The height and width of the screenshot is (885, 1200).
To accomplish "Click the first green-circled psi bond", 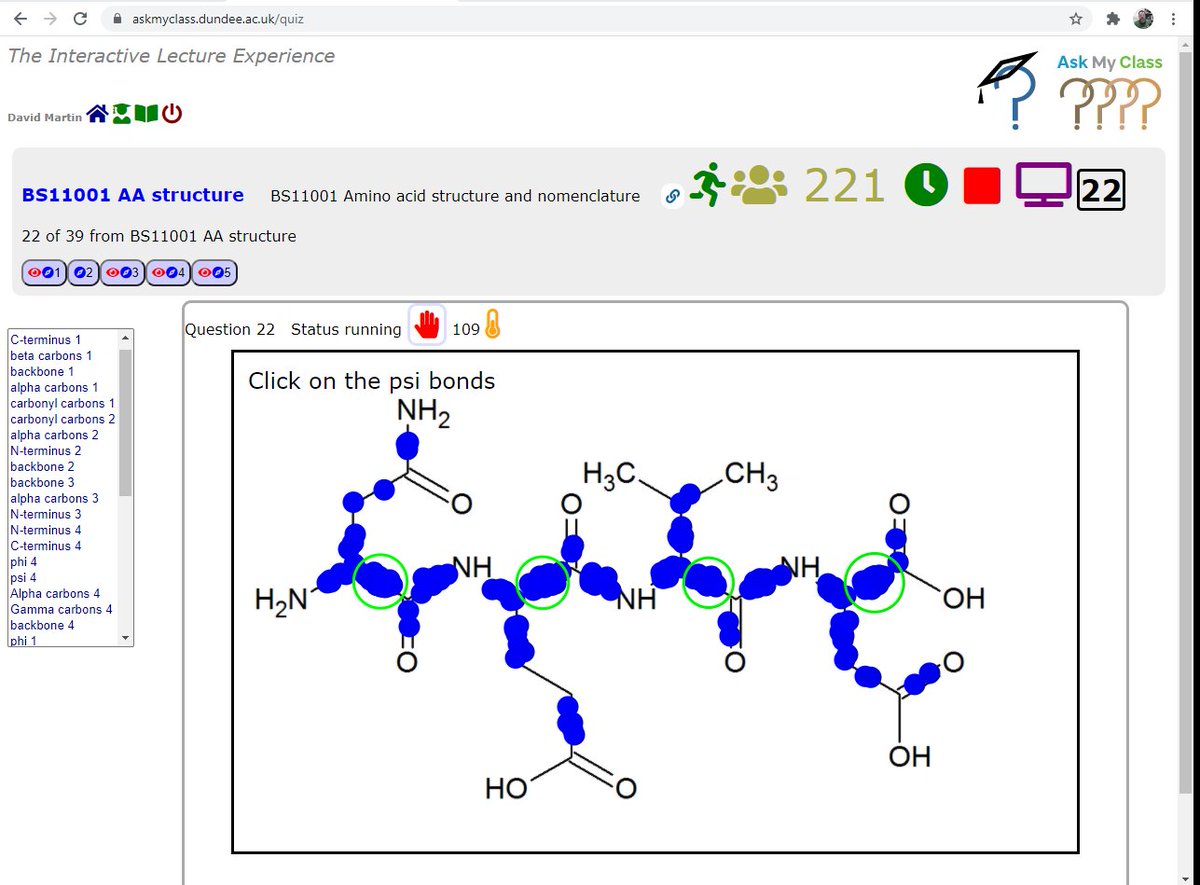I will point(380,581).
